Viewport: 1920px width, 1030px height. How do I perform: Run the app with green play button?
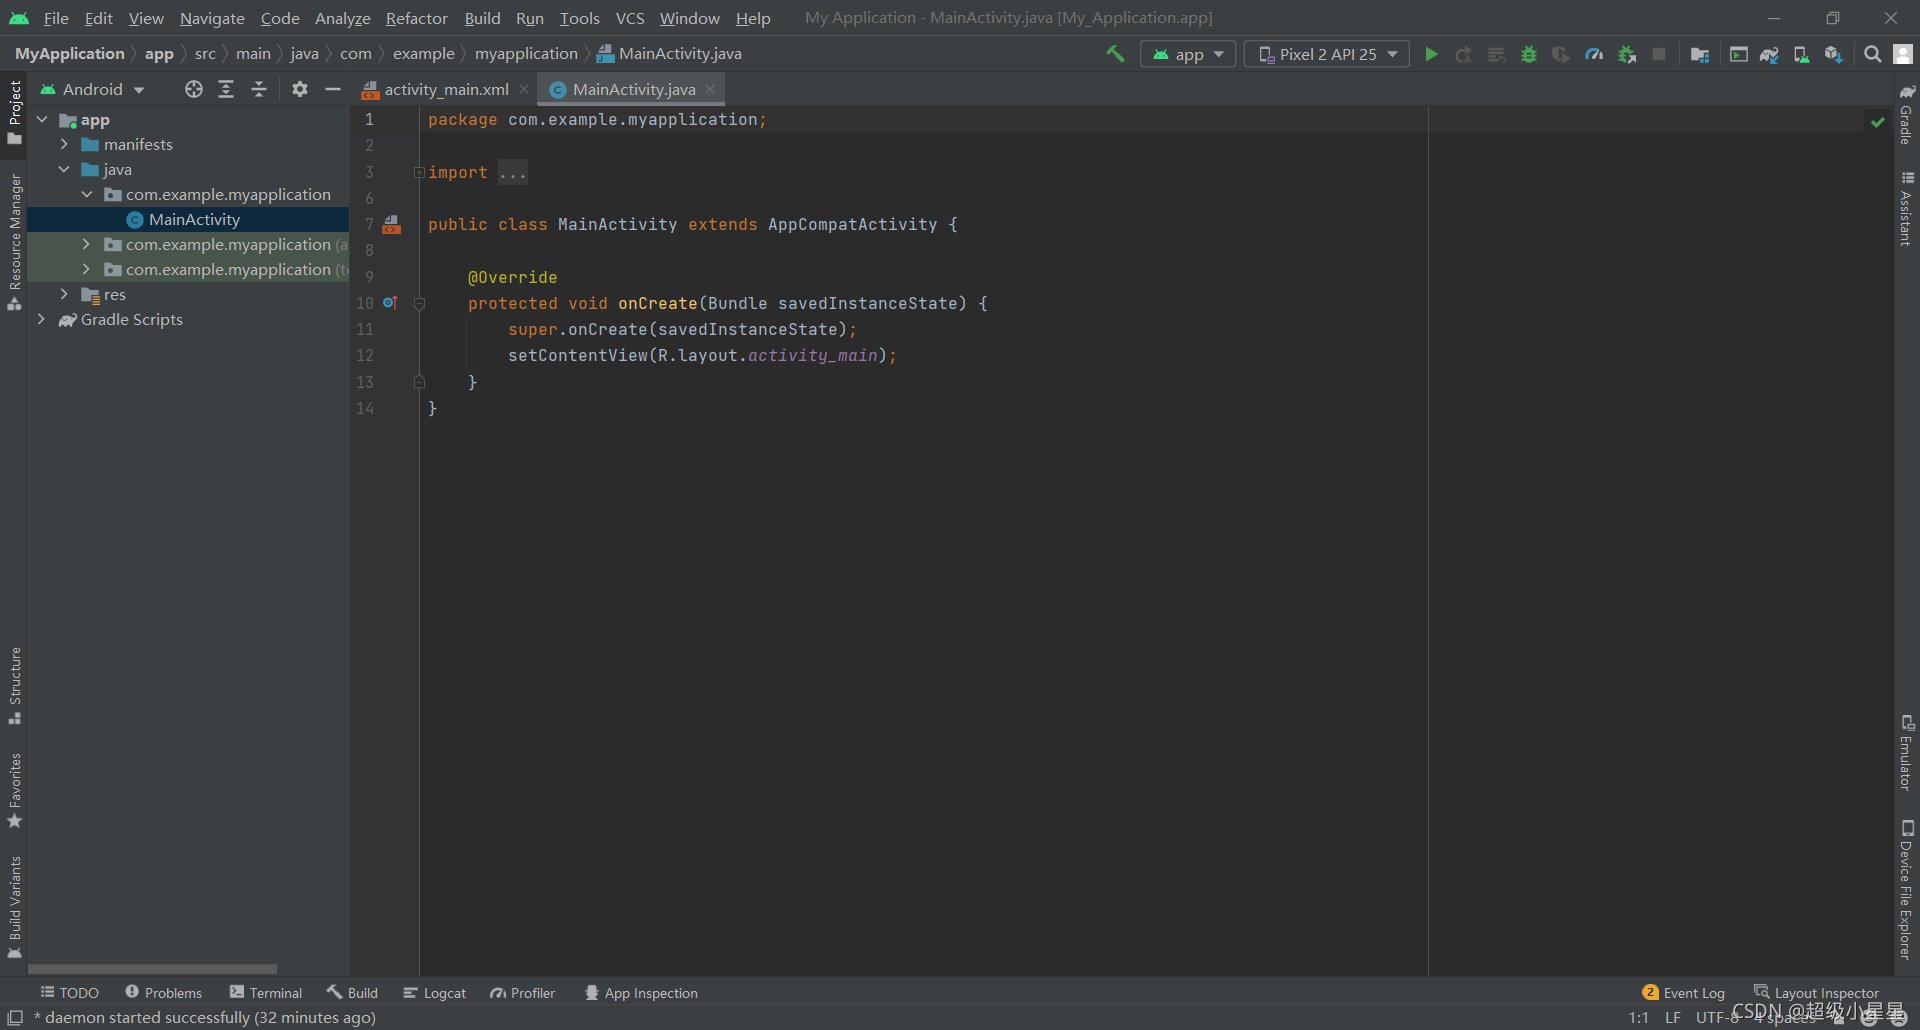1431,54
